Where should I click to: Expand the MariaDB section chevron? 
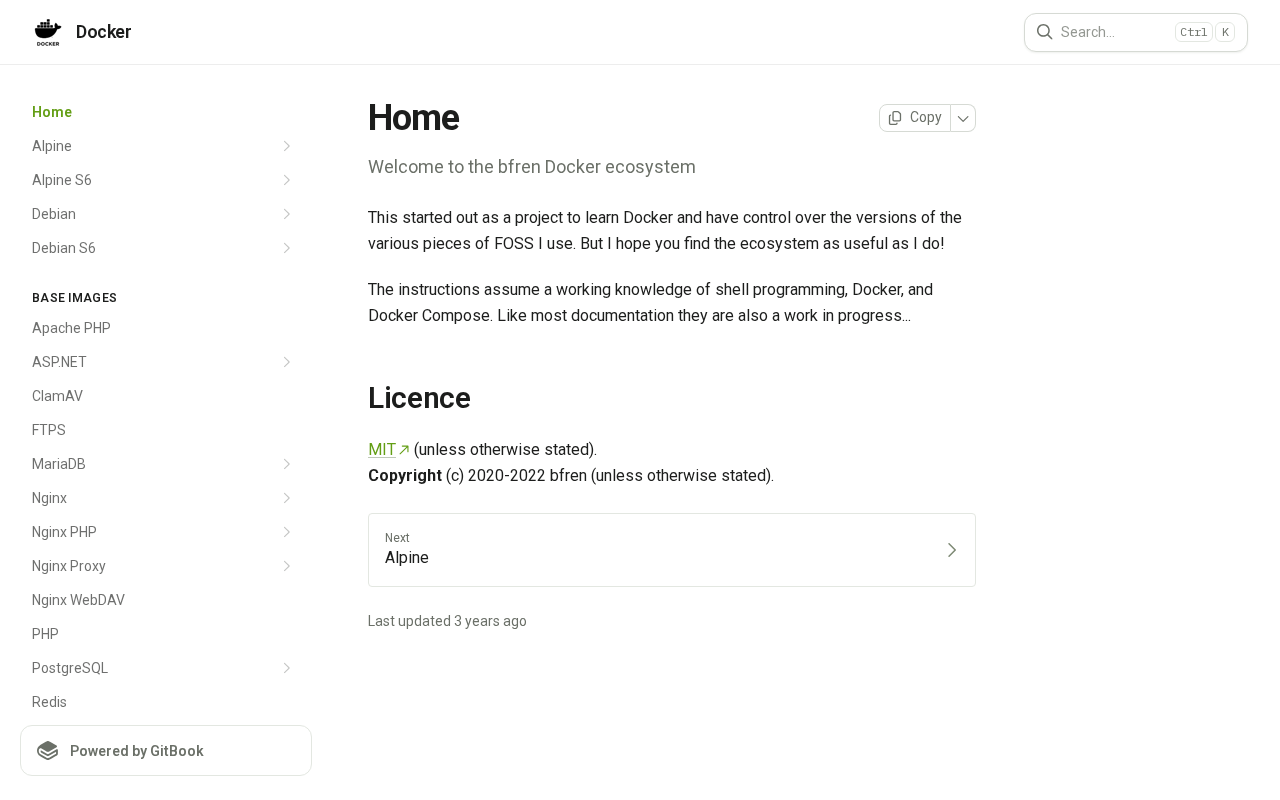(286, 464)
